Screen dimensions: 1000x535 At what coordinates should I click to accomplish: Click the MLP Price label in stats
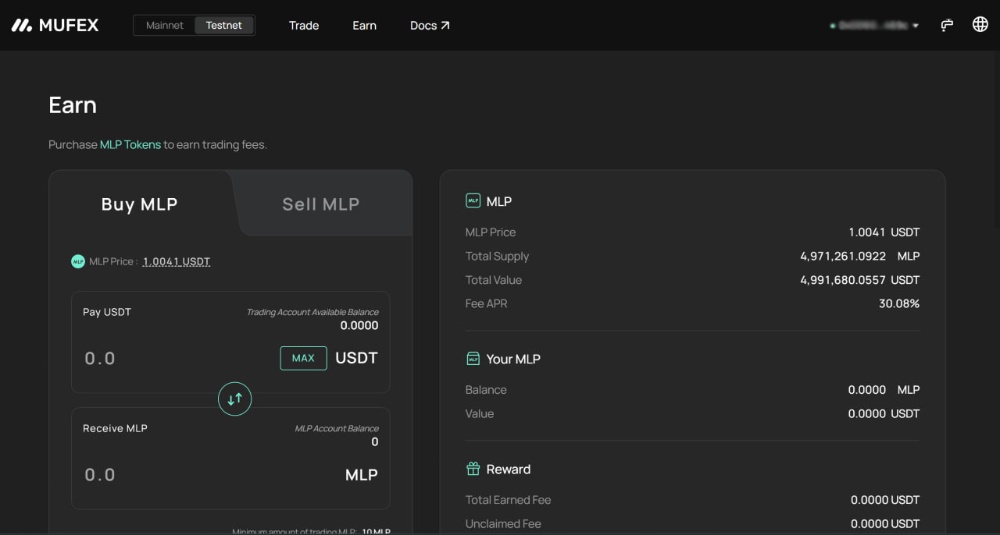pos(490,233)
